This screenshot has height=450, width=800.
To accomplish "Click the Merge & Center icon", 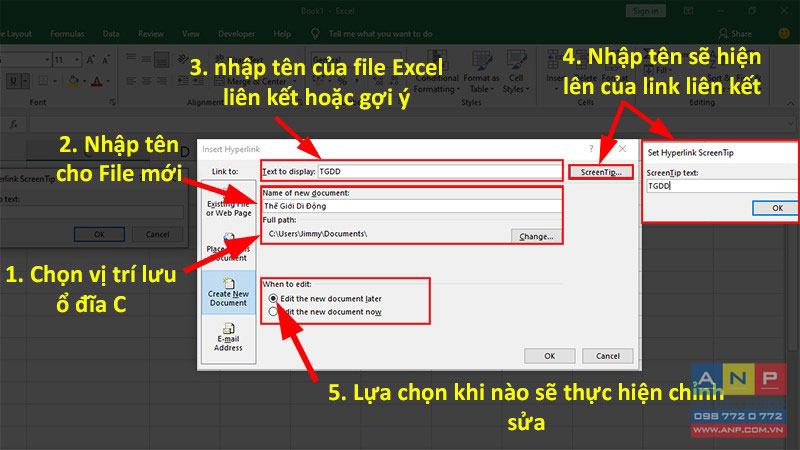I will (x=219, y=81).
